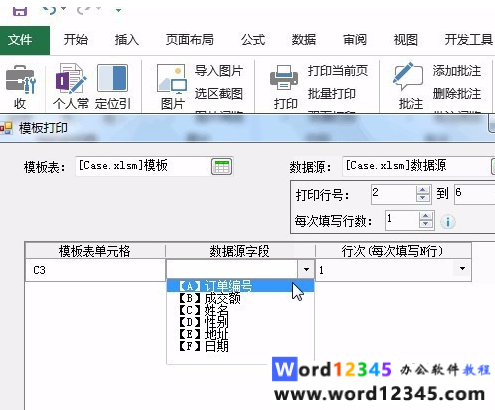
Task: Select 【E】地址 from the list
Action: point(240,334)
